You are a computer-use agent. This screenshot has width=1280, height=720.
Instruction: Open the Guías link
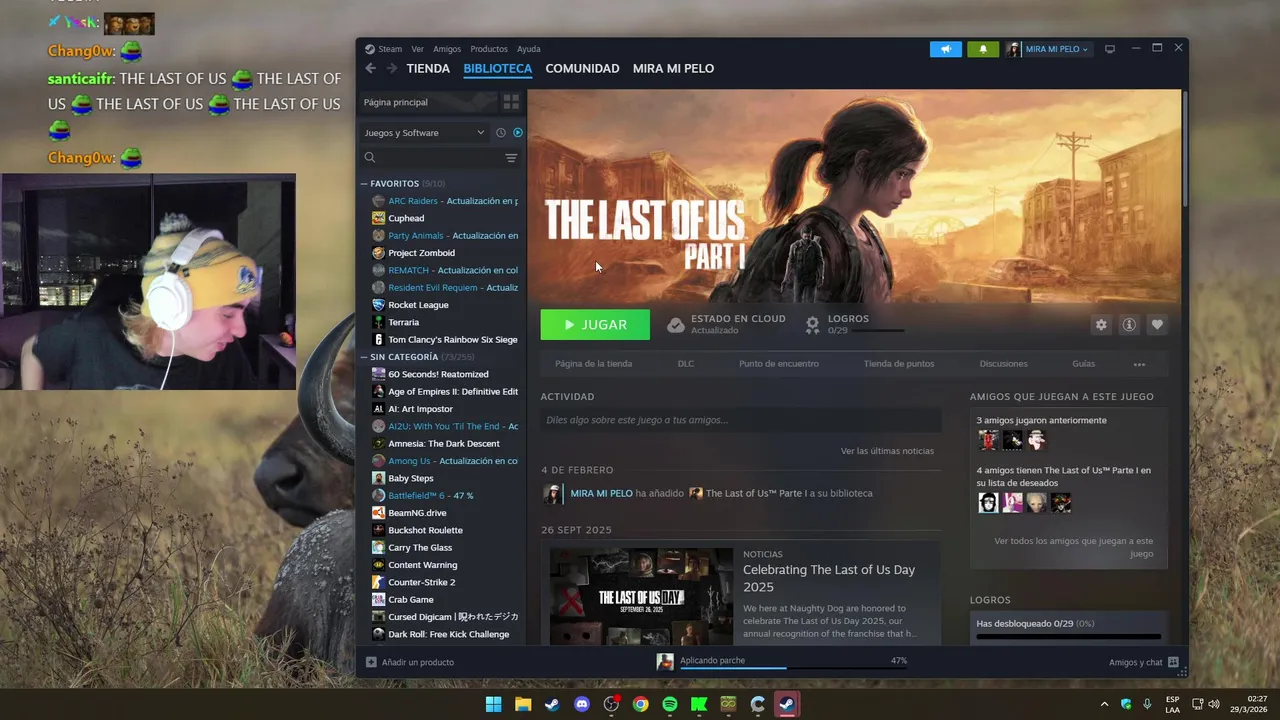1083,364
